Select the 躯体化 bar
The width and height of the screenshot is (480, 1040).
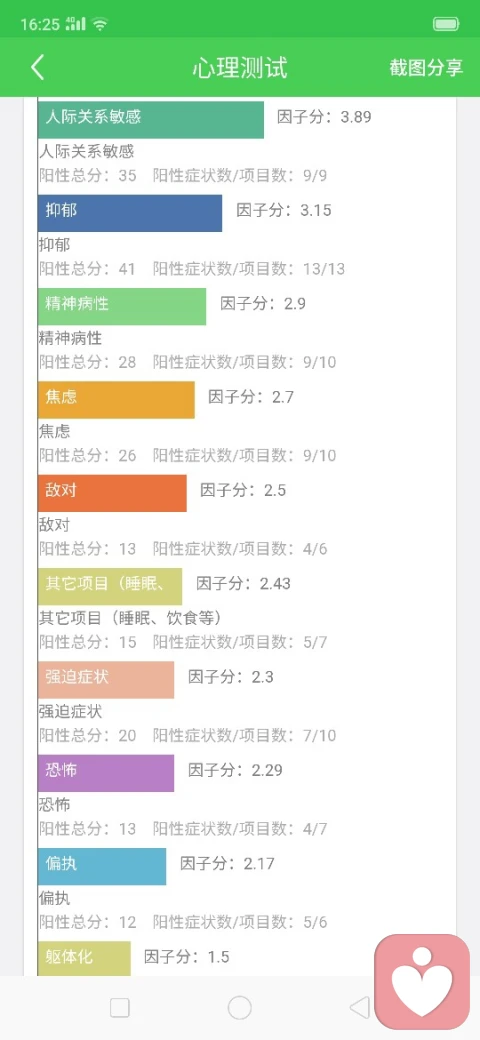[x=84, y=958]
